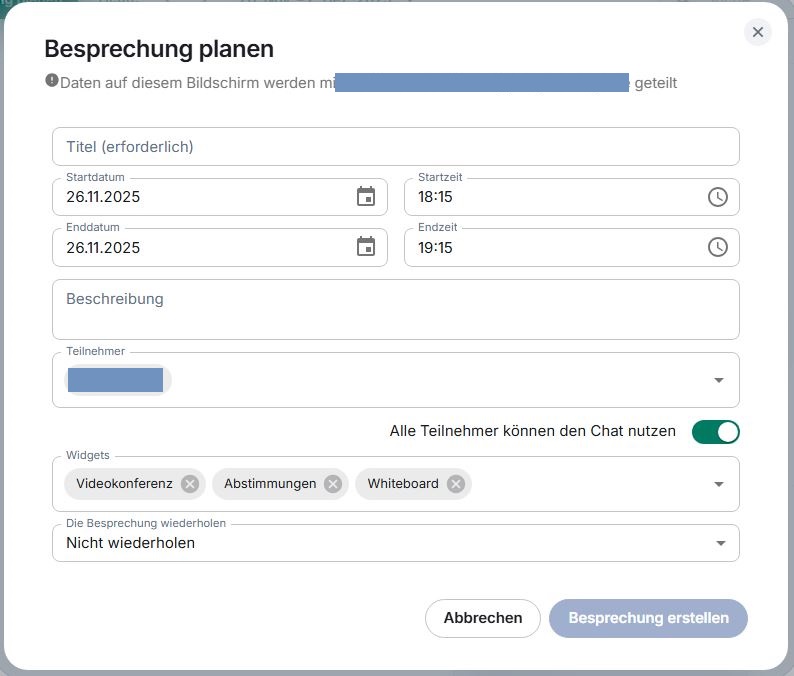This screenshot has height=676, width=794.
Task: Focus the Titel (erforderlich) input field
Action: pos(395,147)
